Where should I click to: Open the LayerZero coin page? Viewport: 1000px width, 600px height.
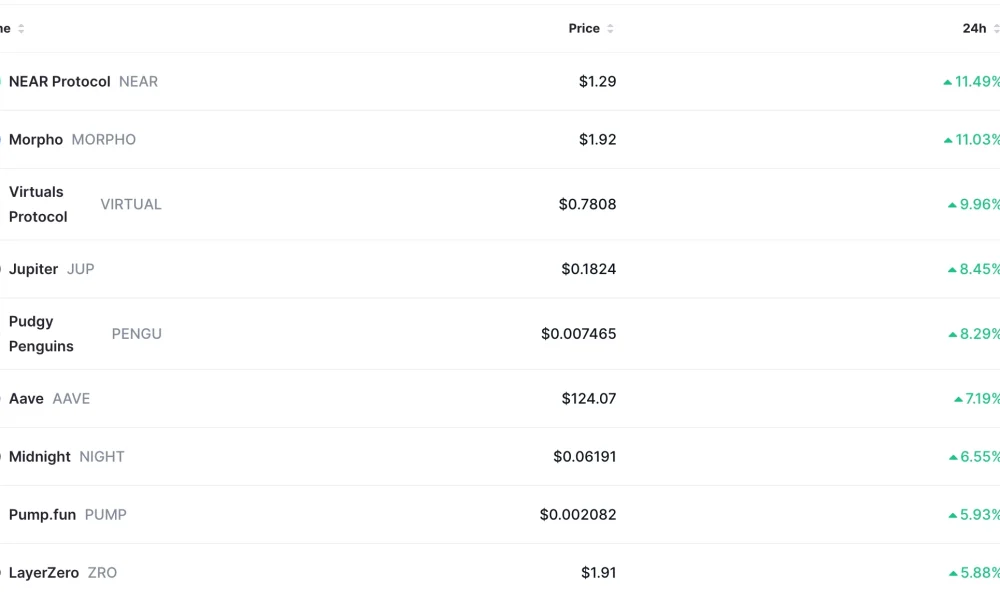click(43, 572)
